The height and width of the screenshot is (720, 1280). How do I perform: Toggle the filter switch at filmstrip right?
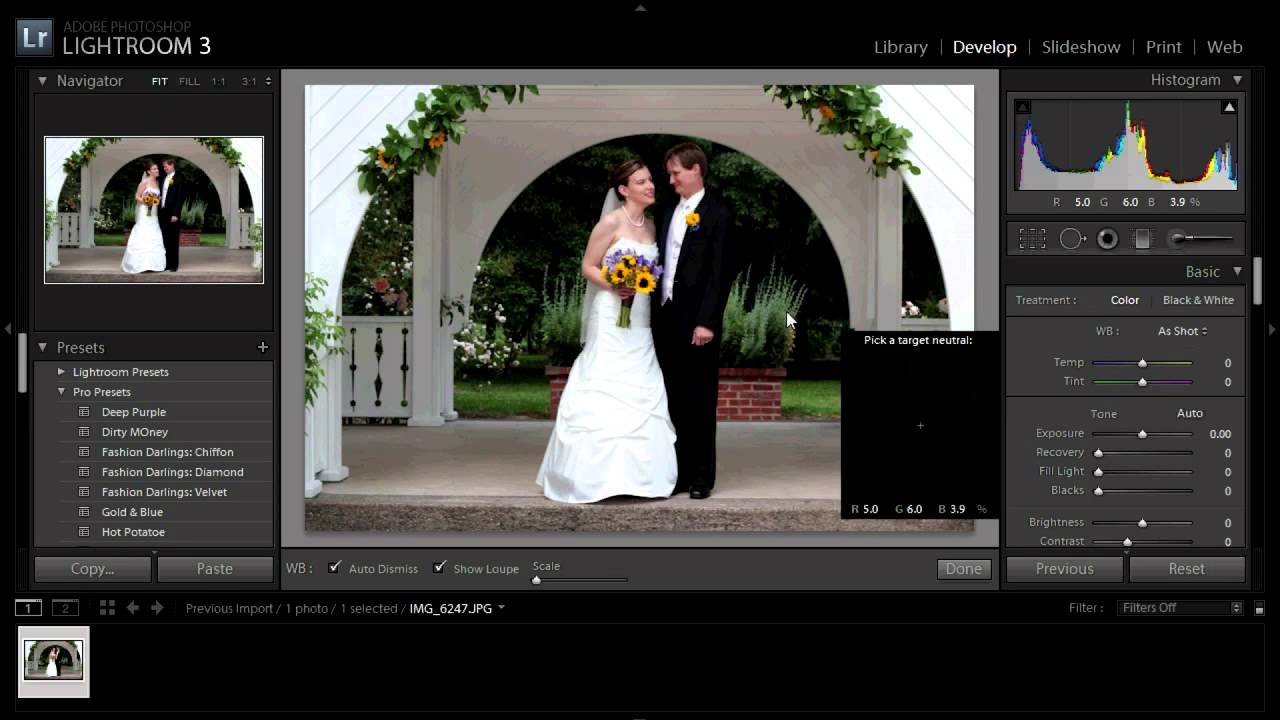click(1259, 608)
